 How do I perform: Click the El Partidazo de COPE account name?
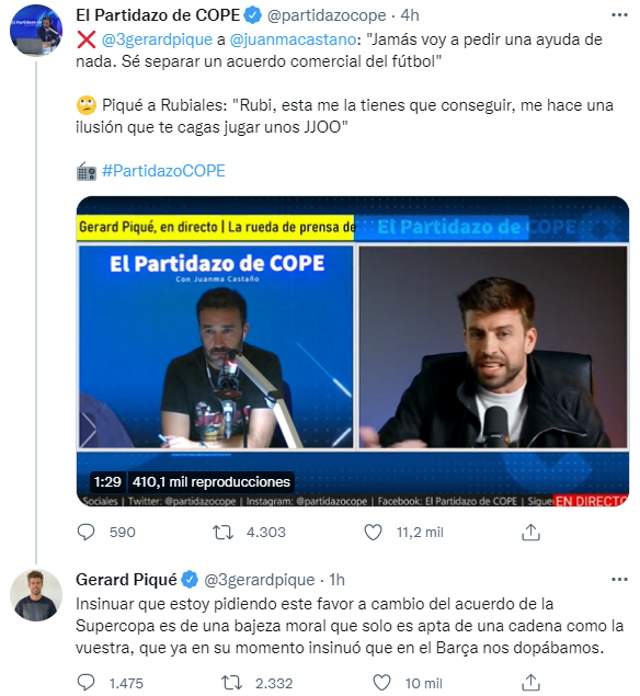[158, 16]
